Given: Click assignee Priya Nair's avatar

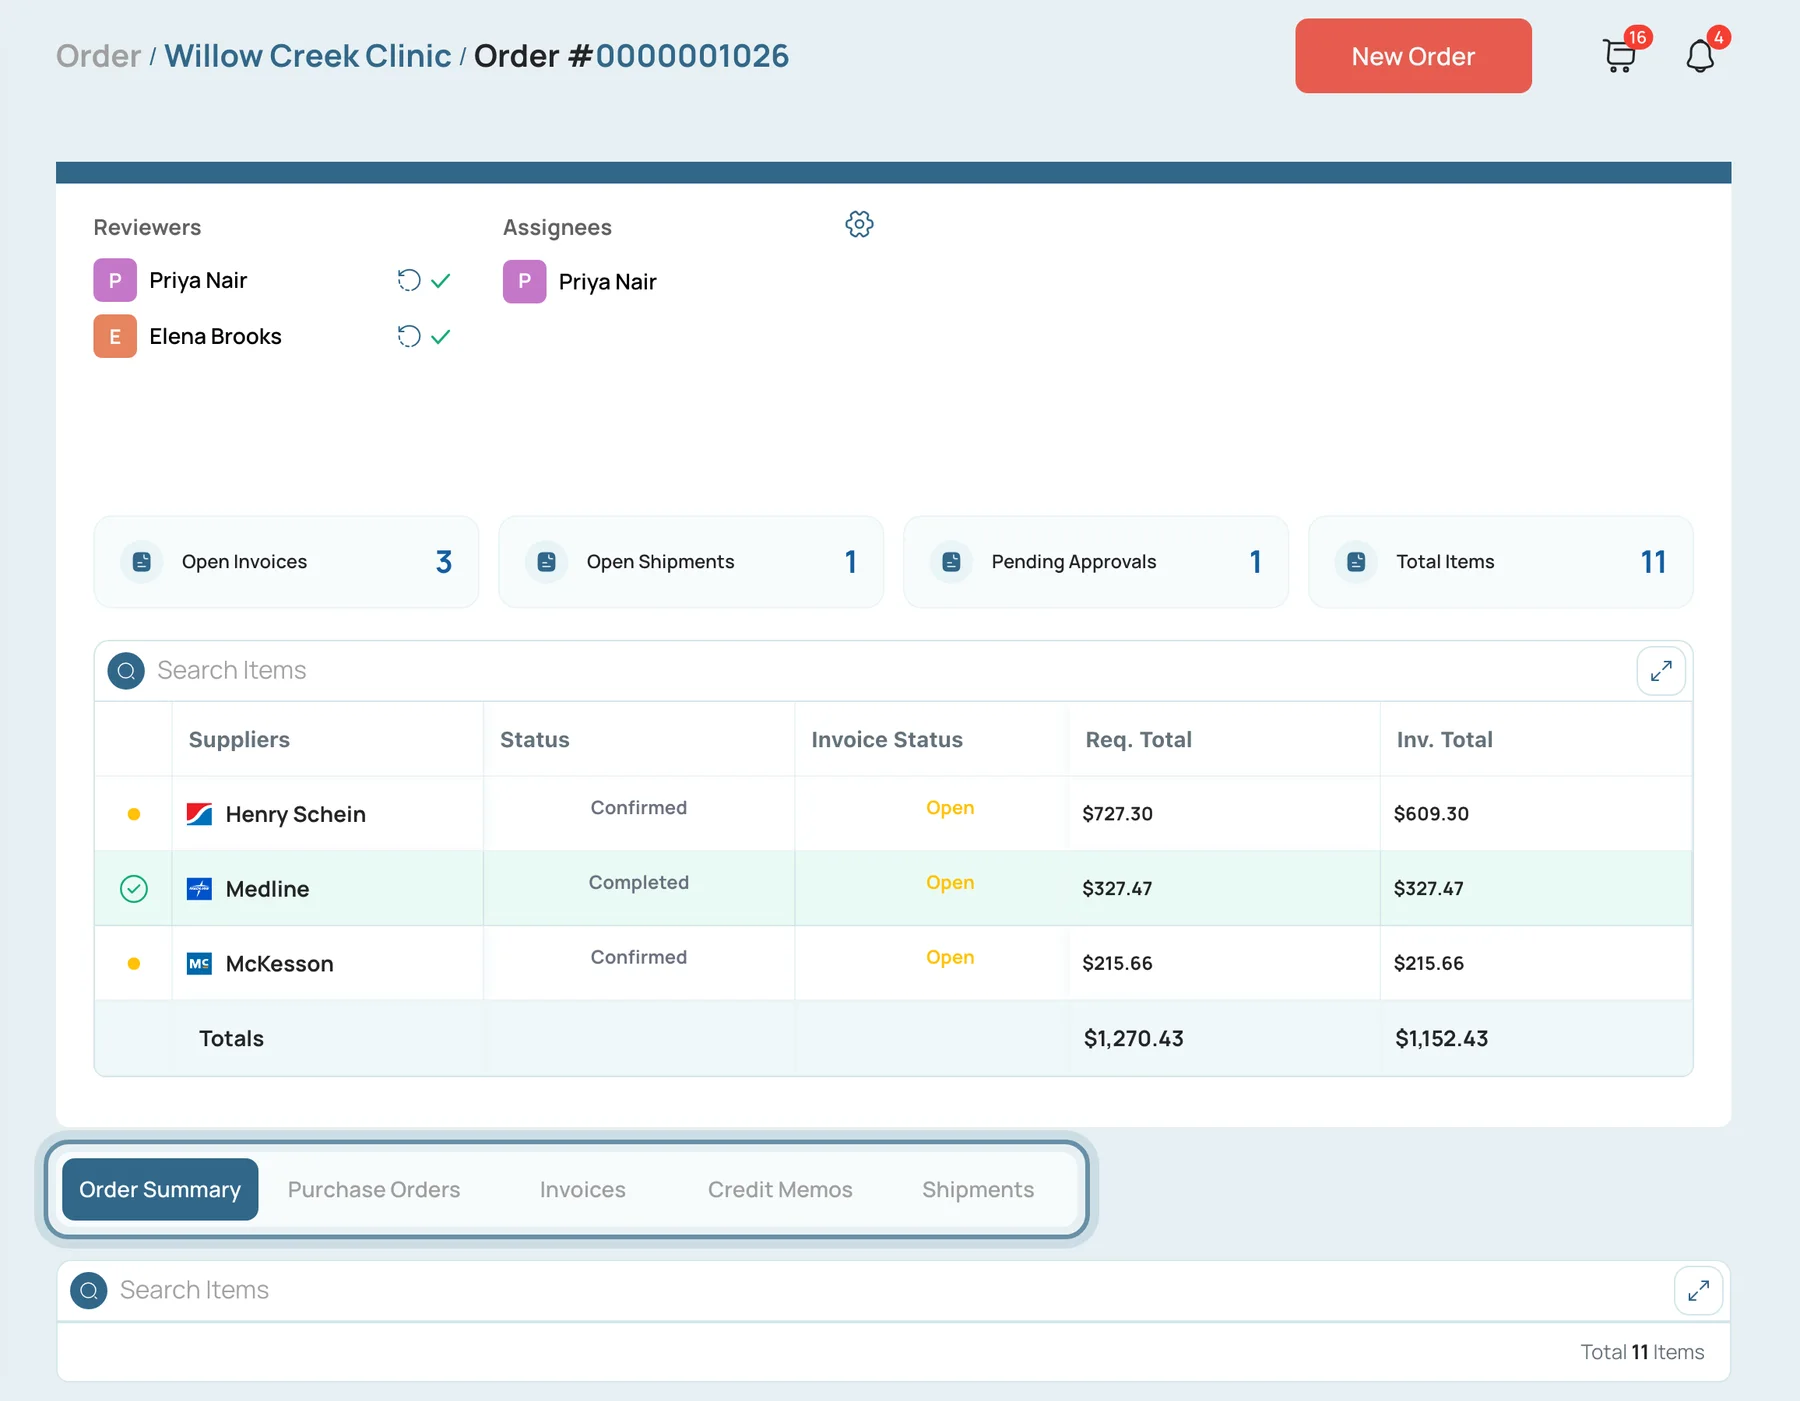Looking at the screenshot, I should (x=524, y=281).
